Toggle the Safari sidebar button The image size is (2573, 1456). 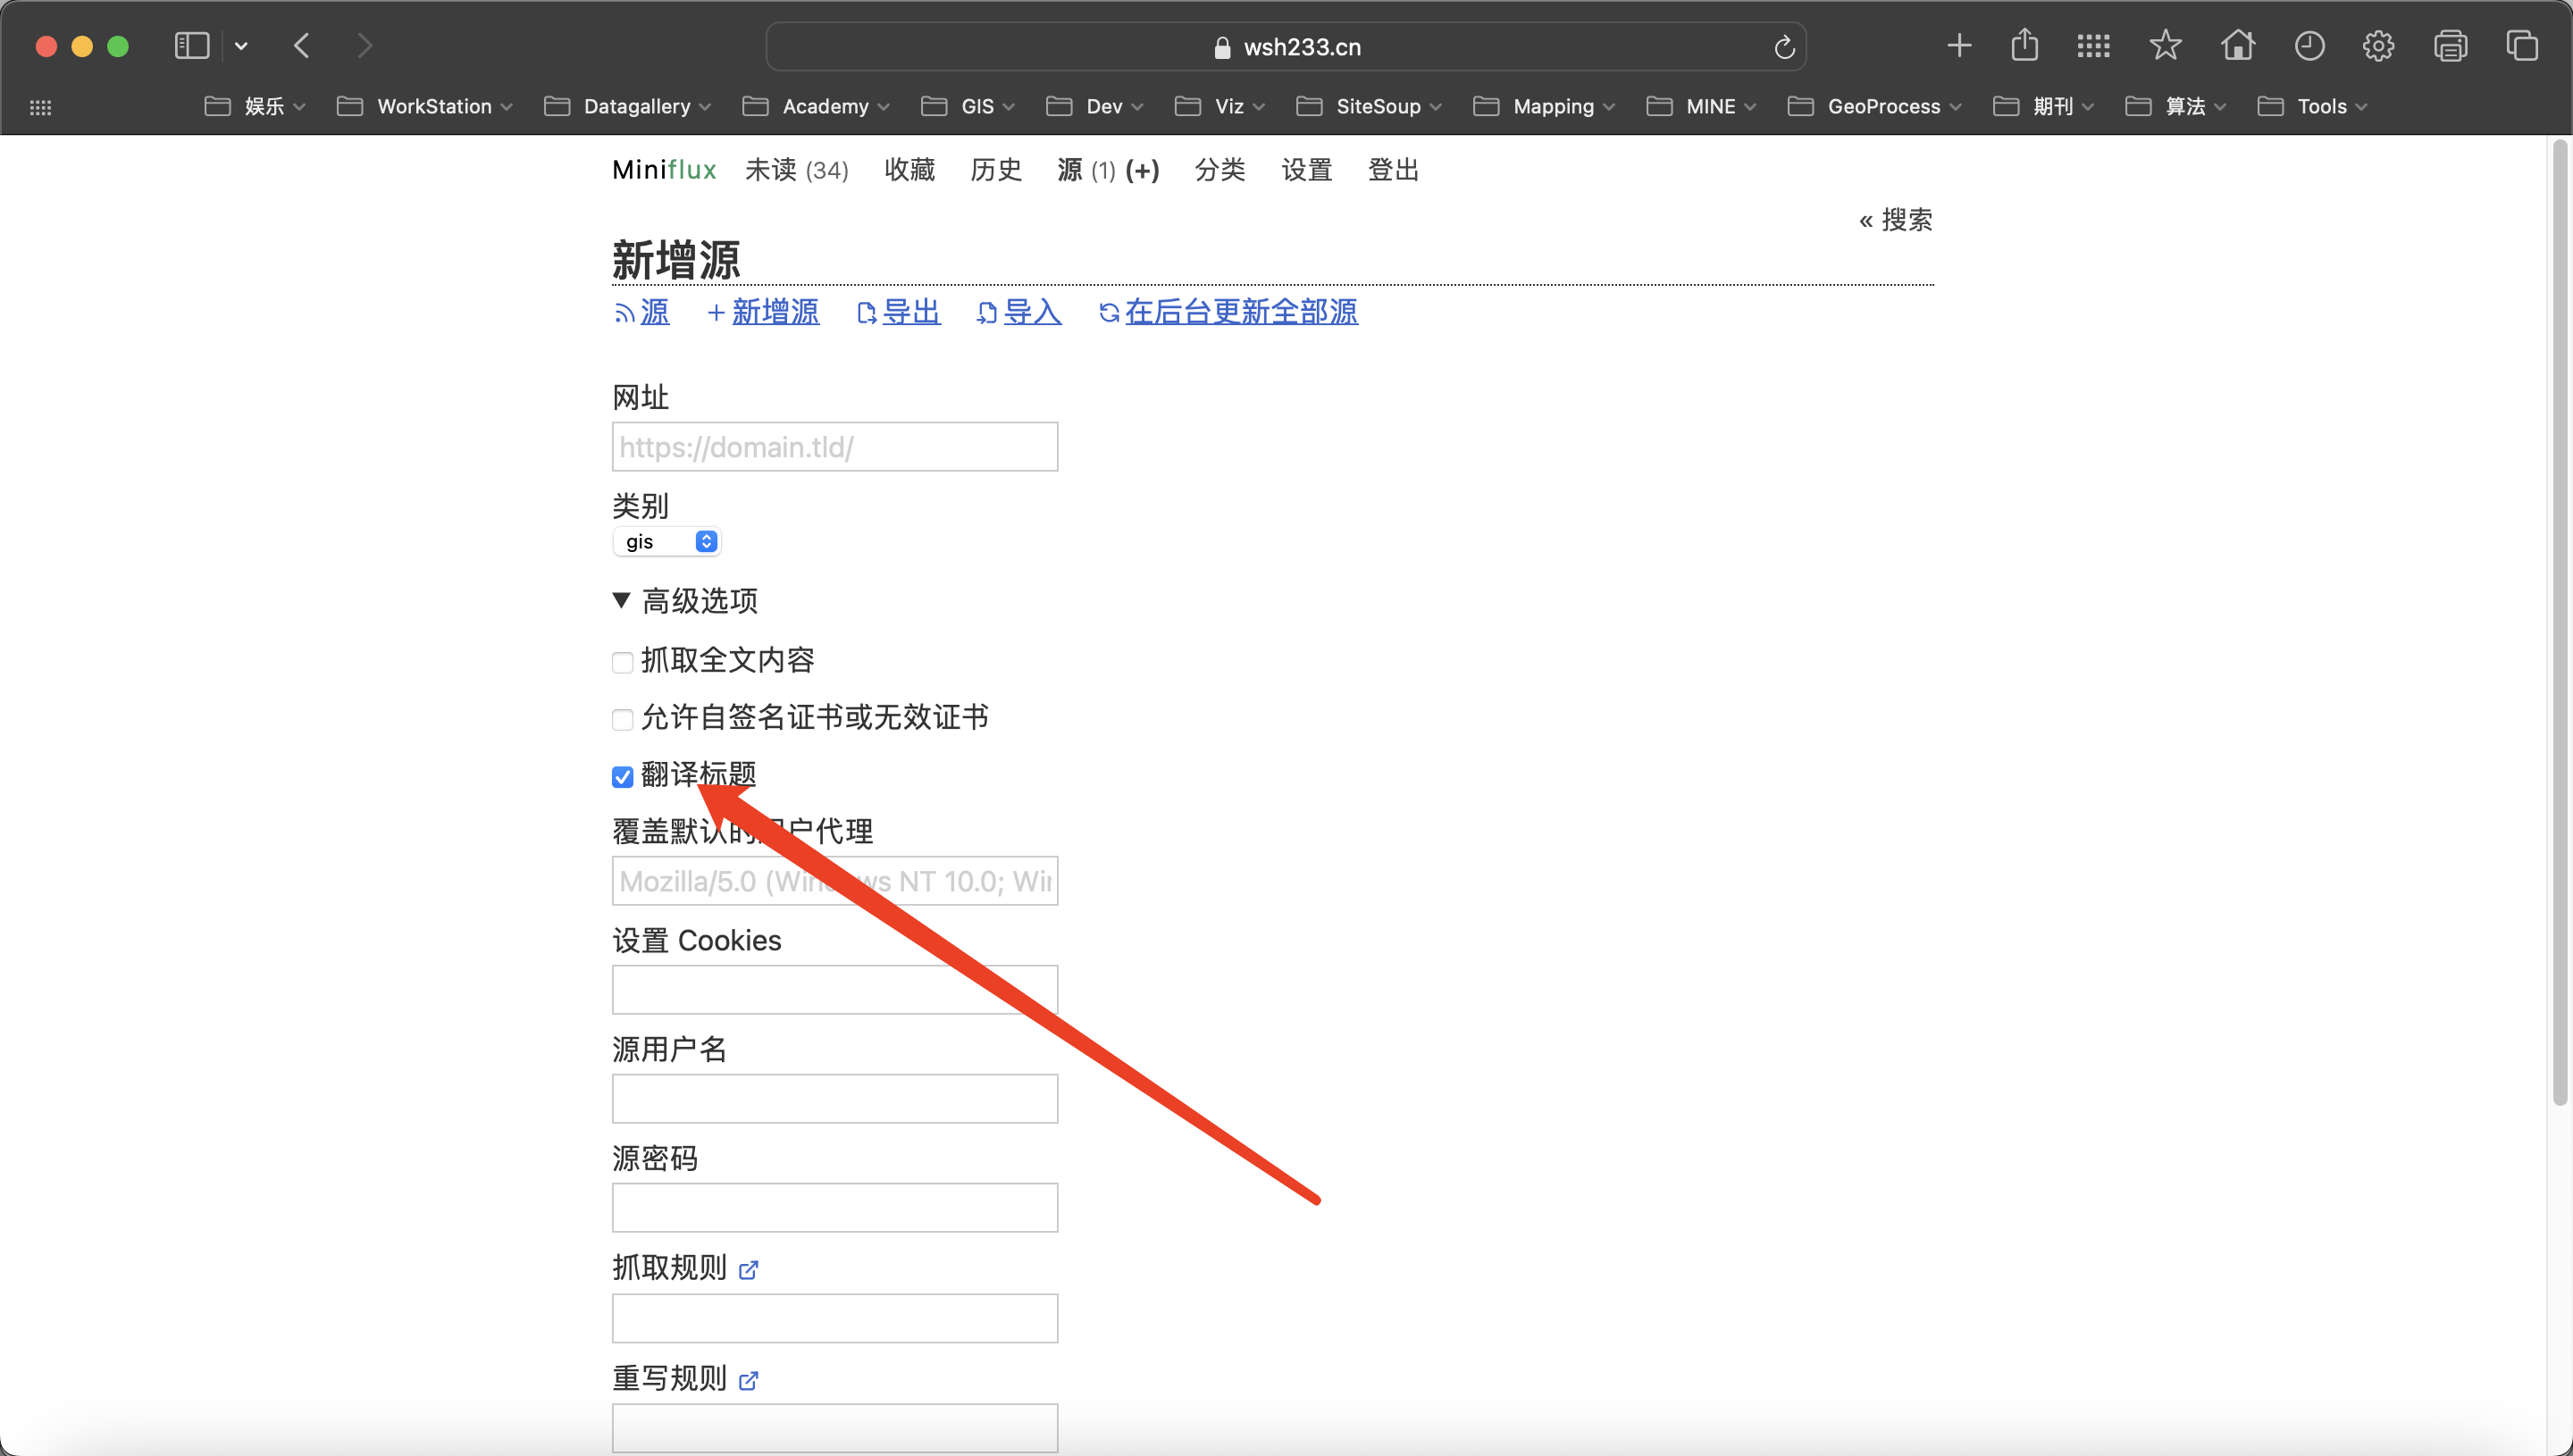tap(191, 46)
